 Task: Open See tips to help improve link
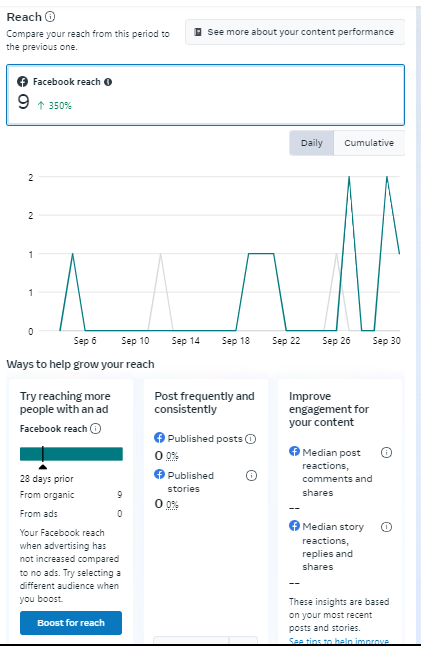pyautogui.click(x=339, y=641)
